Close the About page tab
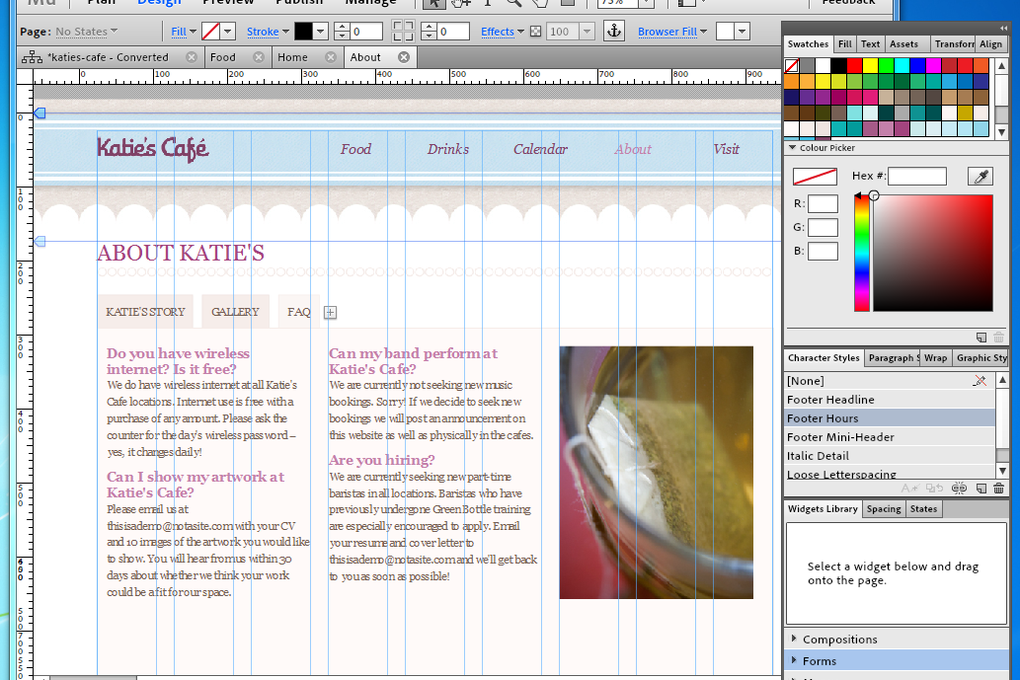The height and width of the screenshot is (680, 1020). tap(404, 57)
